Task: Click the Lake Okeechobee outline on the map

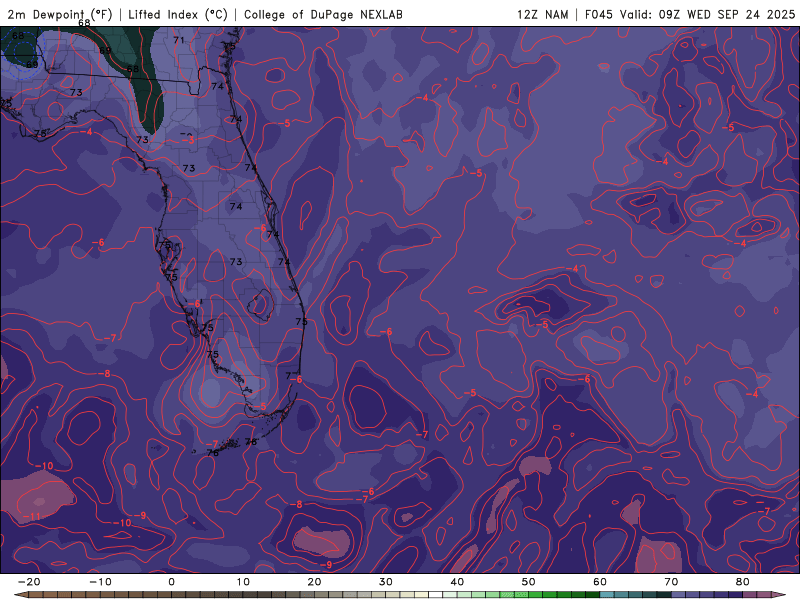Action: click(261, 305)
